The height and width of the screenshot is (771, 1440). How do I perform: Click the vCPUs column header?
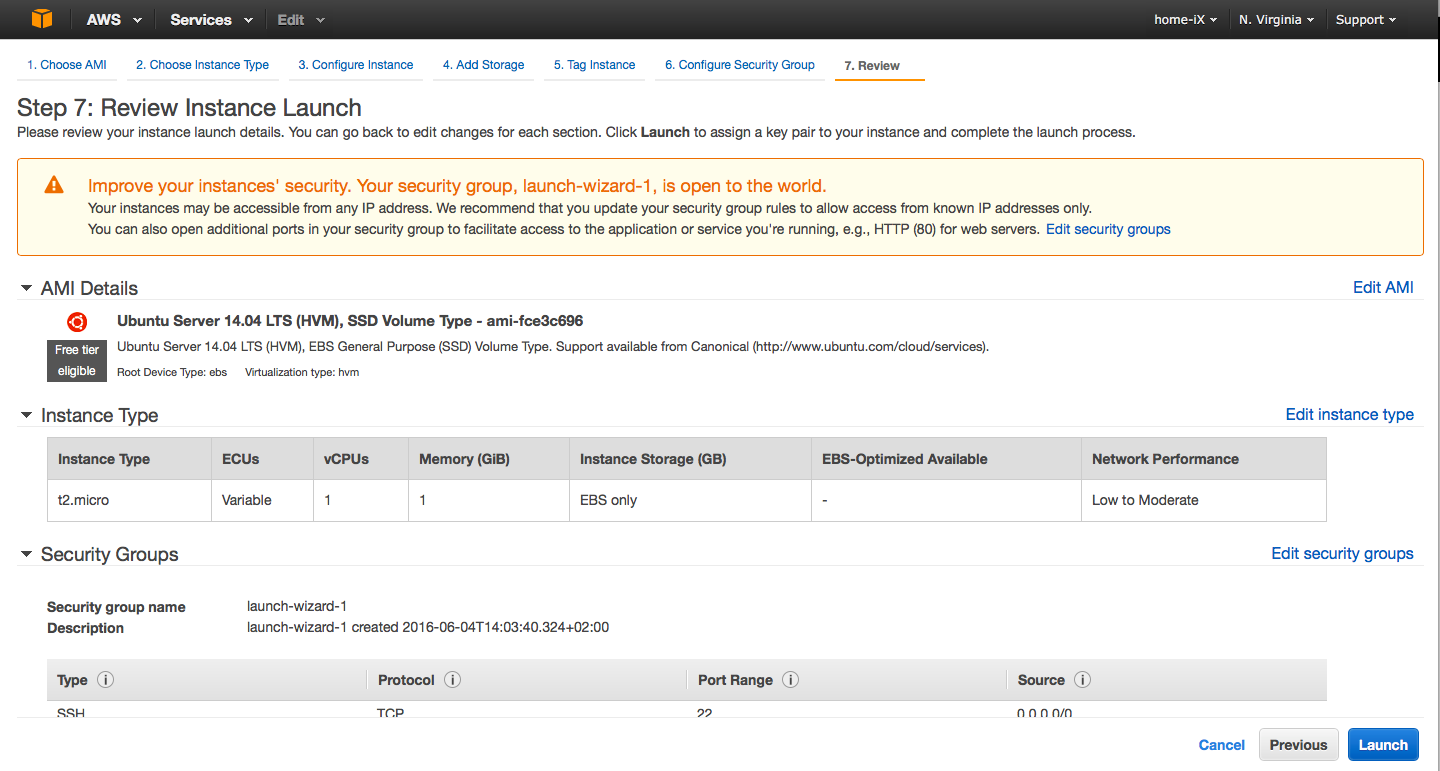[x=361, y=459]
